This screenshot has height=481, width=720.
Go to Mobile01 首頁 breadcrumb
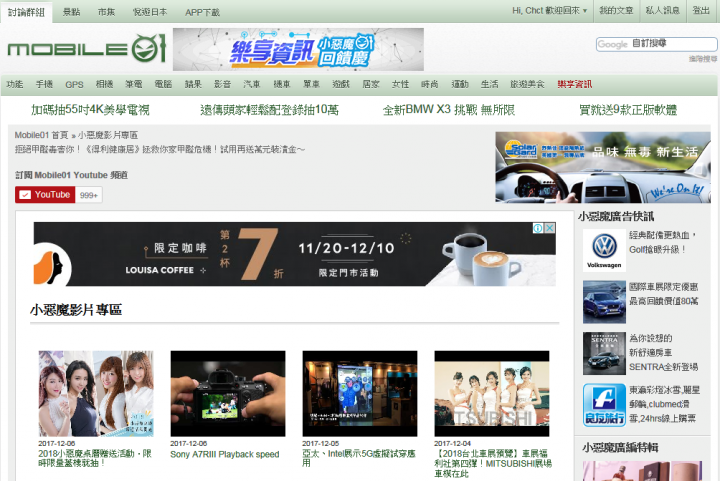click(41, 135)
